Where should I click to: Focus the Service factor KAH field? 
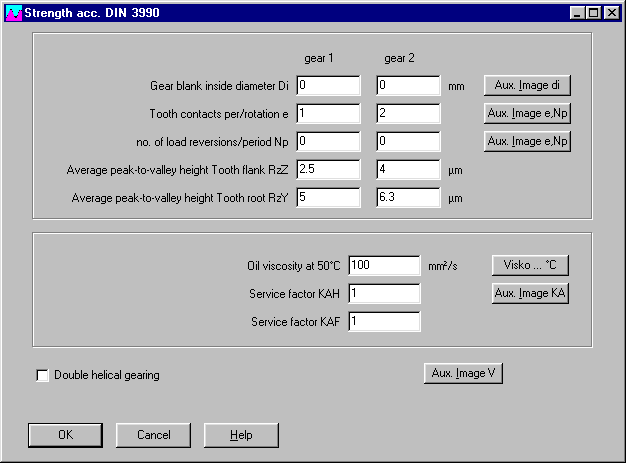tap(384, 294)
